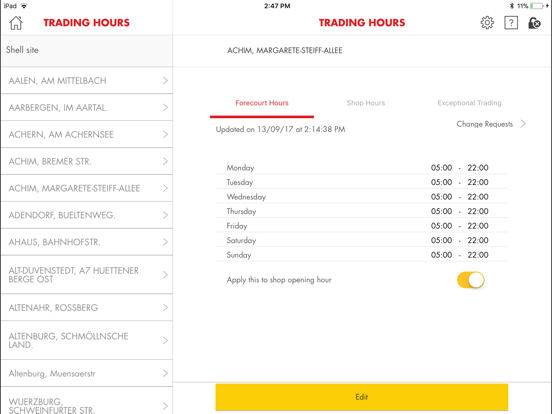Select ACHIM, BREMER STR. site text

(50, 161)
